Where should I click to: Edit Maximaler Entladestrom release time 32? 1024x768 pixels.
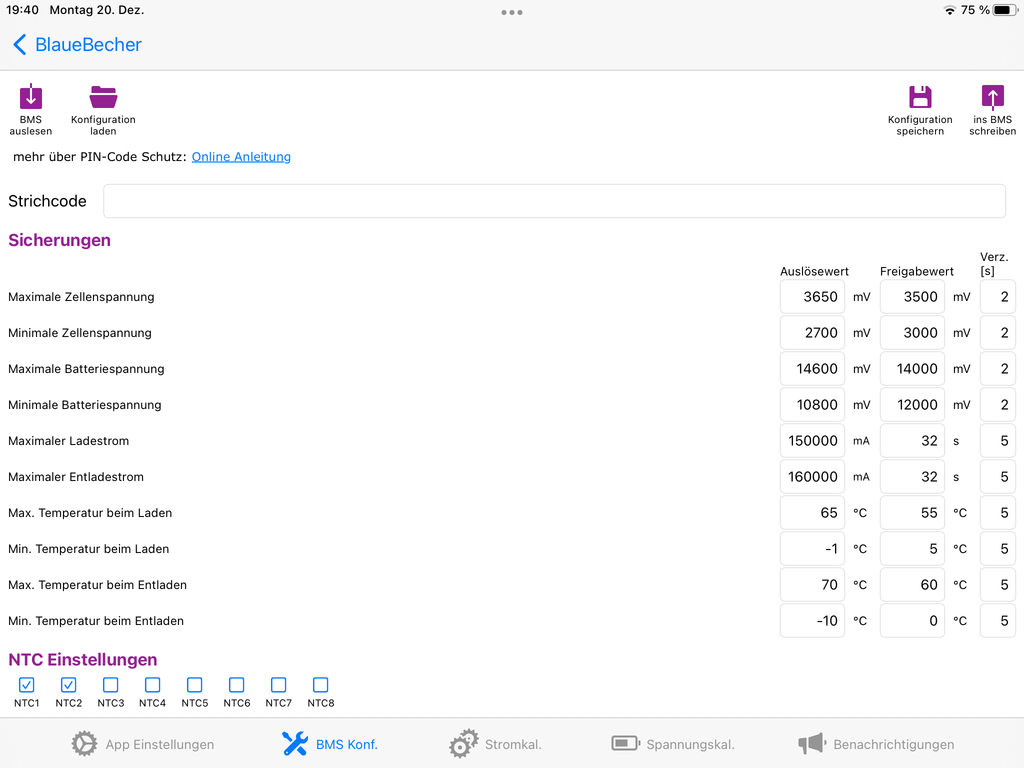pyautogui.click(x=912, y=477)
